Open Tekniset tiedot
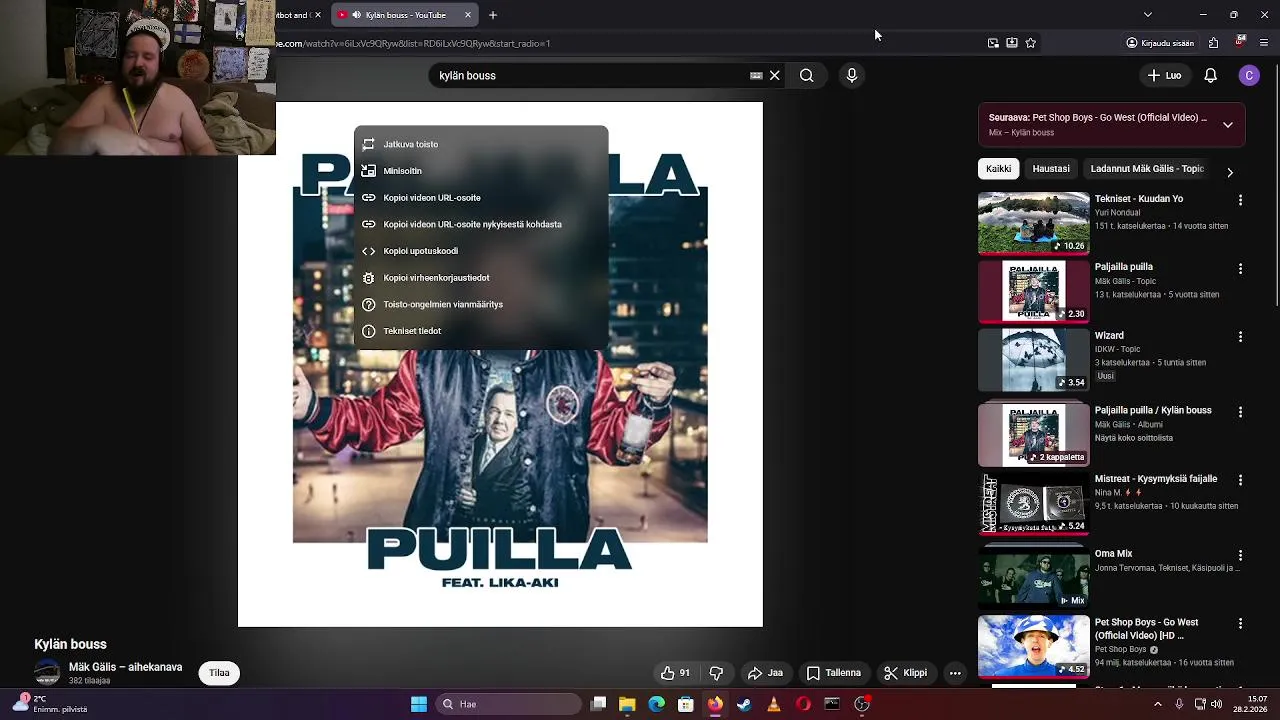Viewport: 1280px width, 720px height. tap(481, 331)
